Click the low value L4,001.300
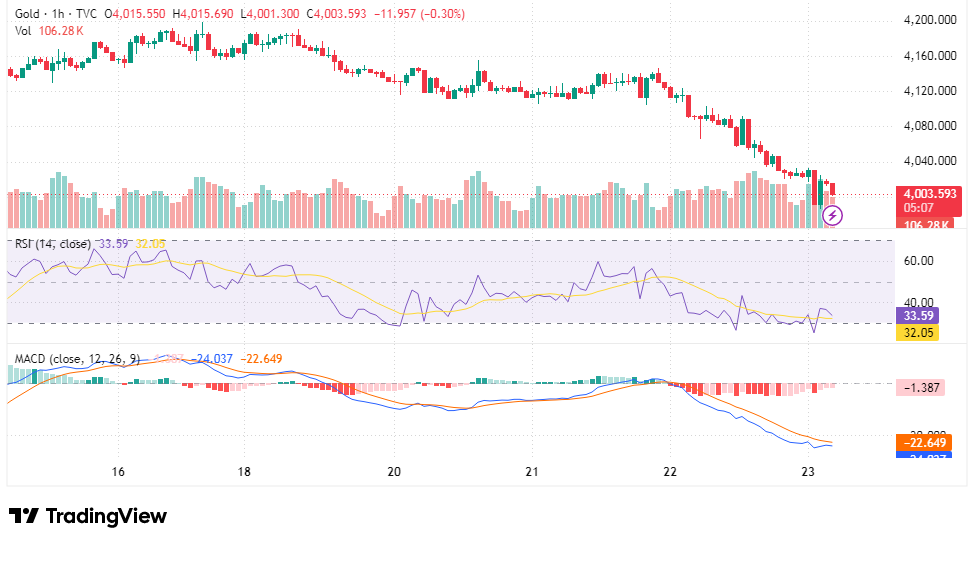The height and width of the screenshot is (574, 980). (x=270, y=14)
